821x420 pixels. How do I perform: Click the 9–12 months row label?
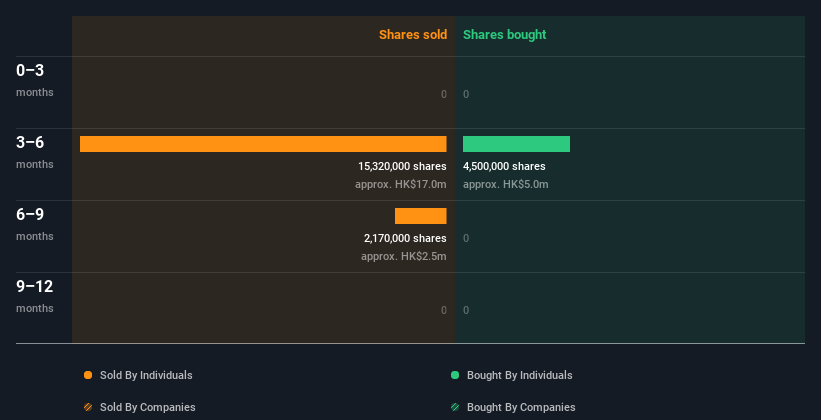click(35, 296)
